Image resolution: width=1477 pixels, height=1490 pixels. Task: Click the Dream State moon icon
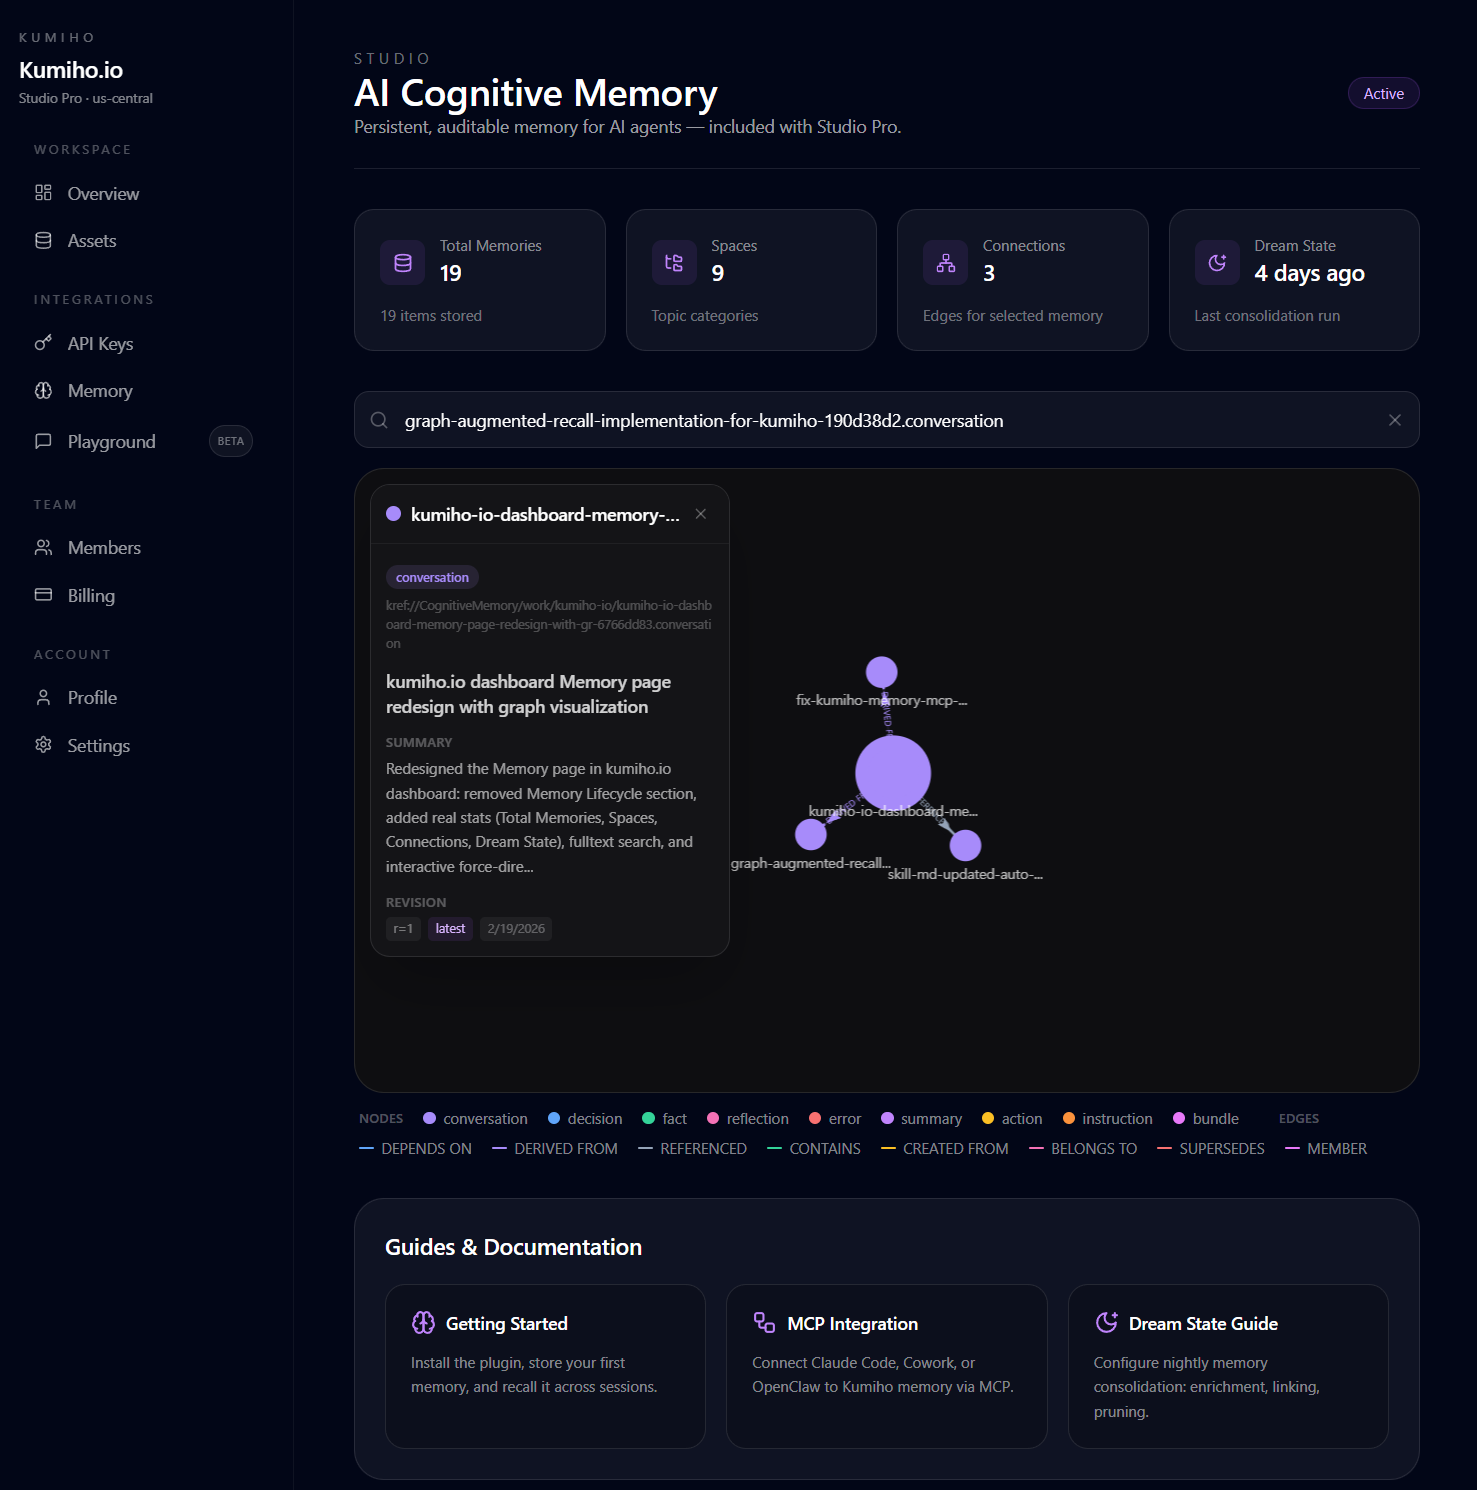(1216, 262)
